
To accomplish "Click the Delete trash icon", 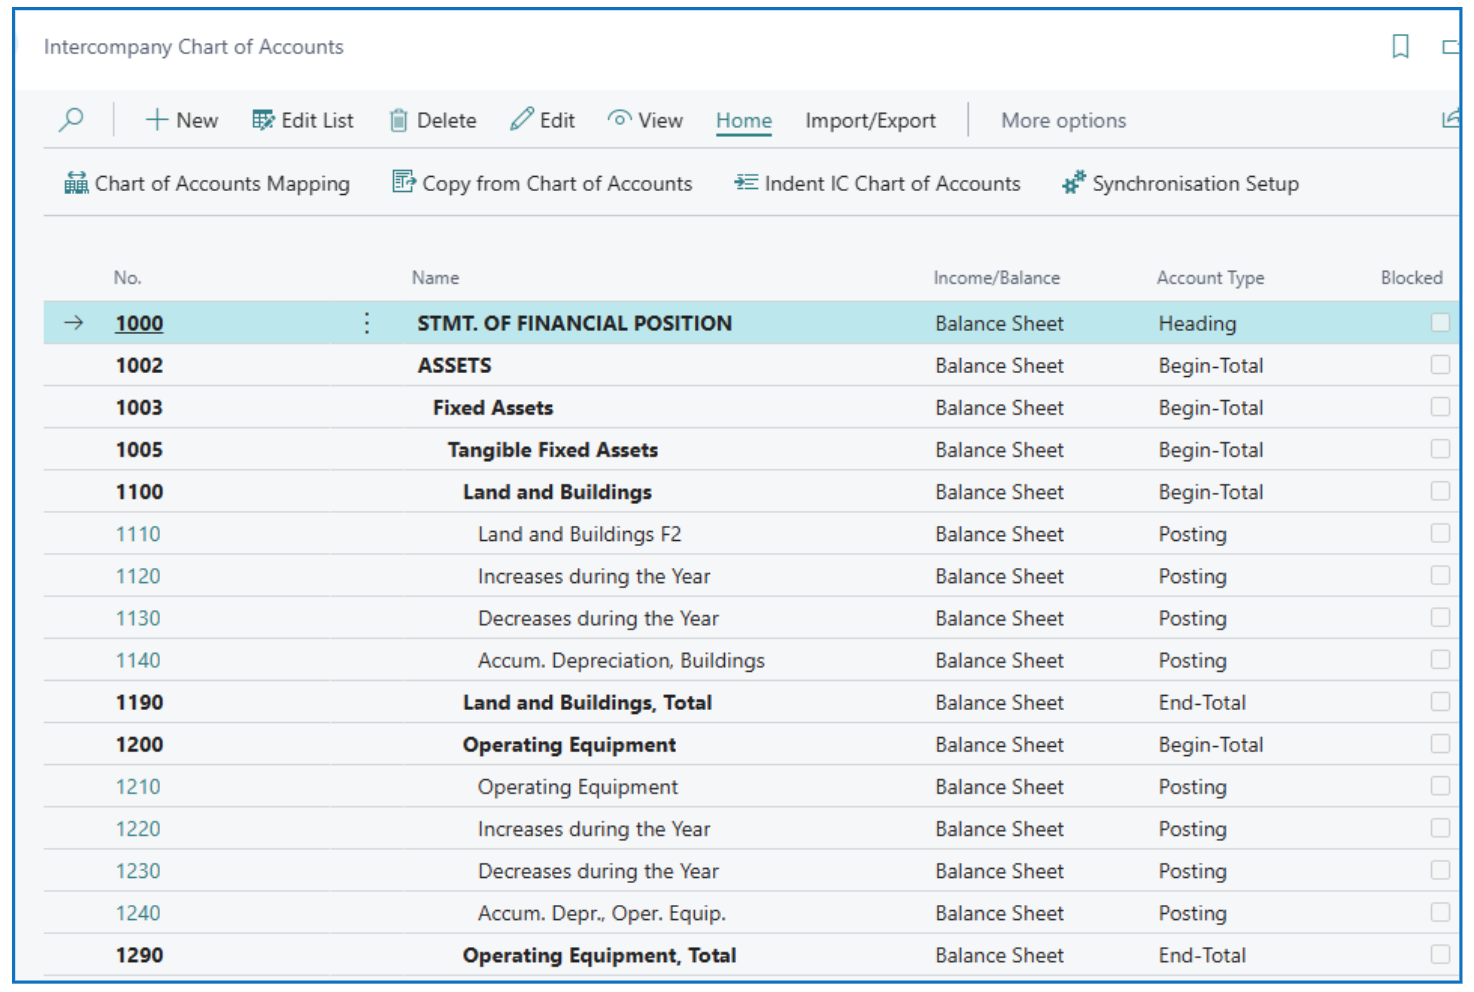I will (398, 120).
